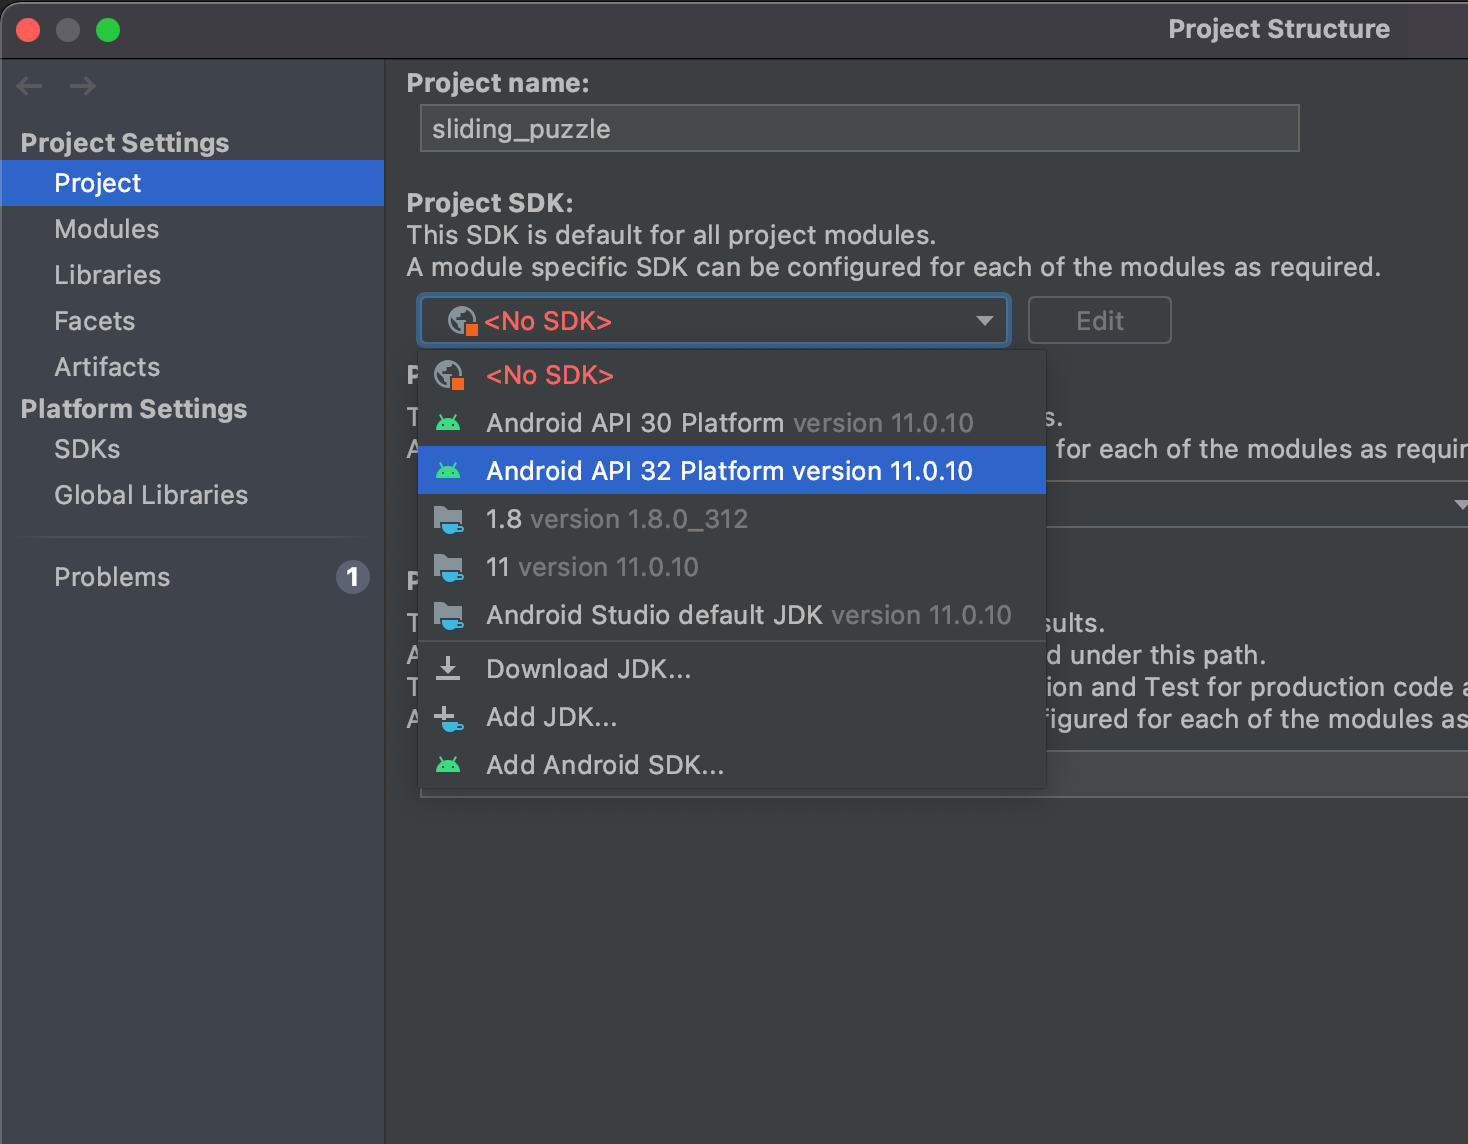Select Android Studio default JDK
Viewport: 1468px width, 1144px height.
tap(748, 615)
